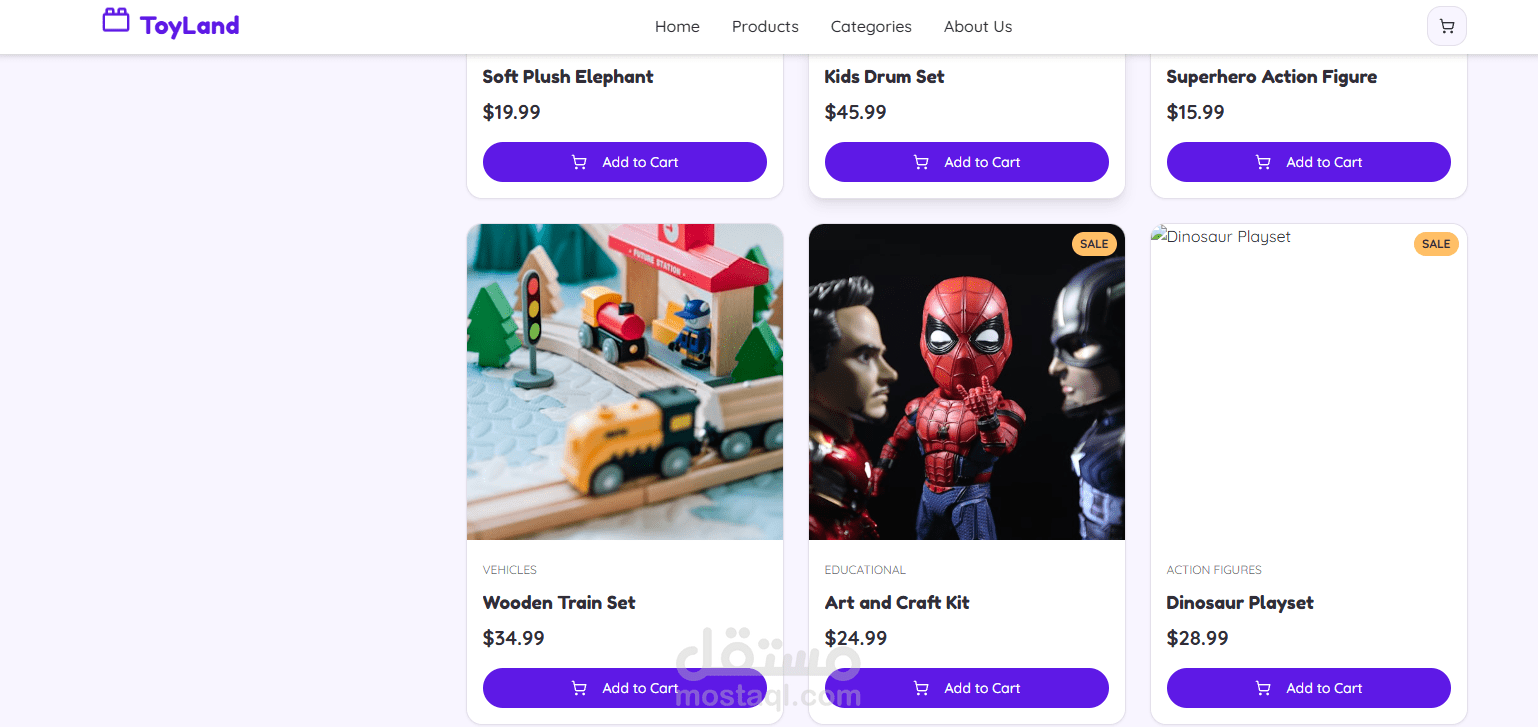Image resolution: width=1538 pixels, height=727 pixels.
Task: Click the SALE badge on Dinosaur Playset
Action: [x=1435, y=244]
